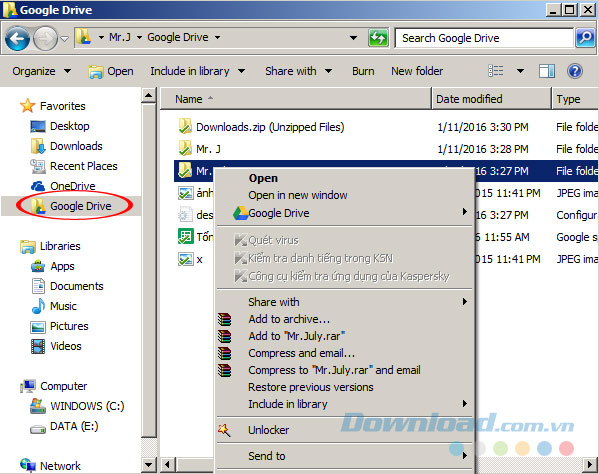
Task: Sort by Date modified column header
Action: point(492,99)
